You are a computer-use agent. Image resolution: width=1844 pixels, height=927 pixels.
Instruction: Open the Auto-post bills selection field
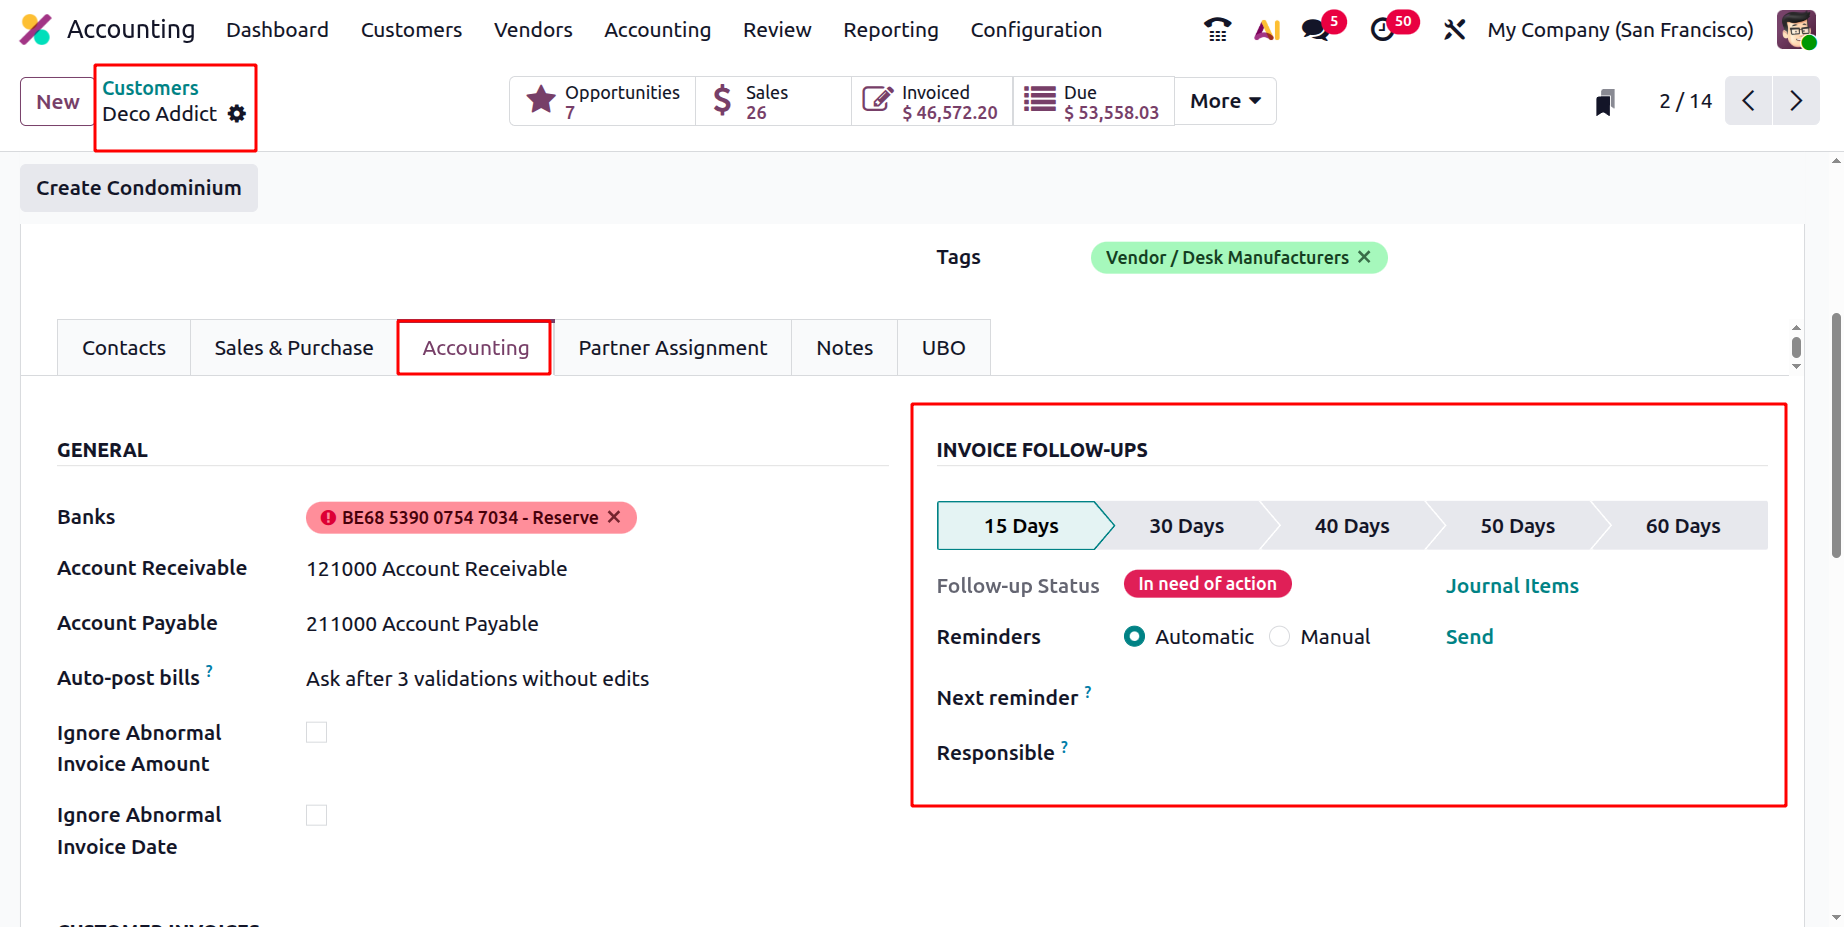[477, 679]
